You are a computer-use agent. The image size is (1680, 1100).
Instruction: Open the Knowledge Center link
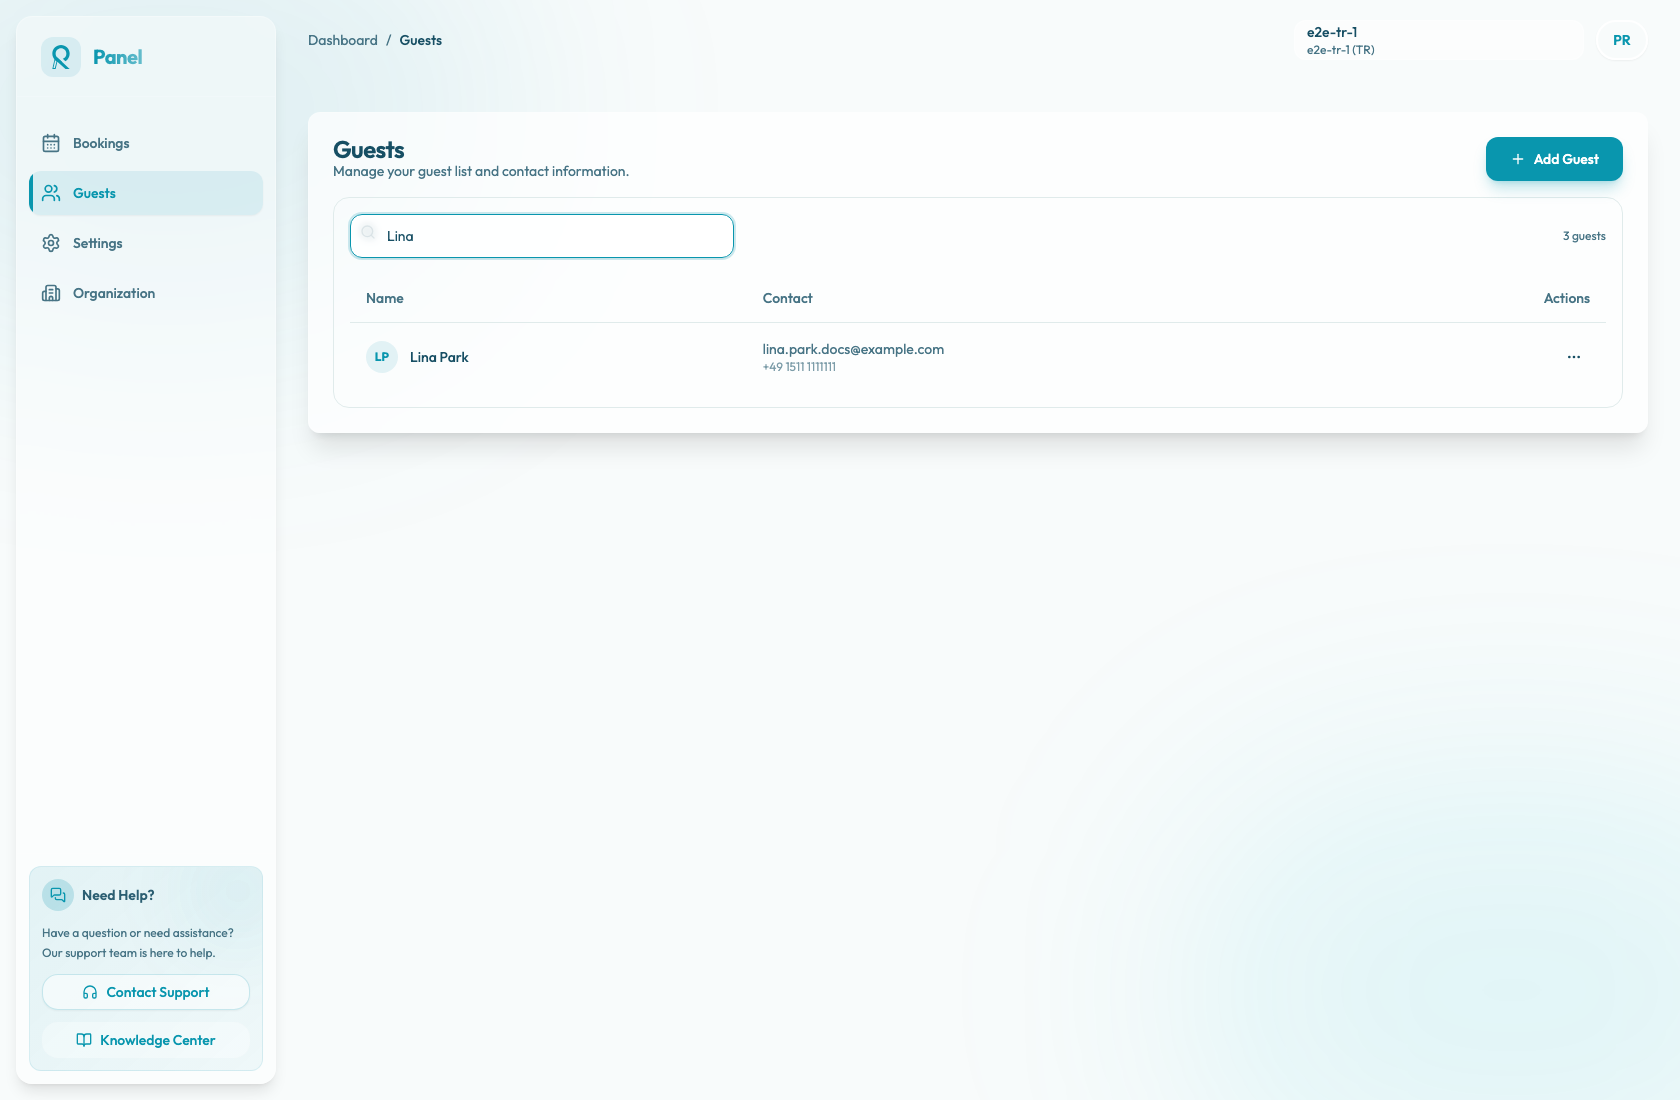pos(146,1040)
